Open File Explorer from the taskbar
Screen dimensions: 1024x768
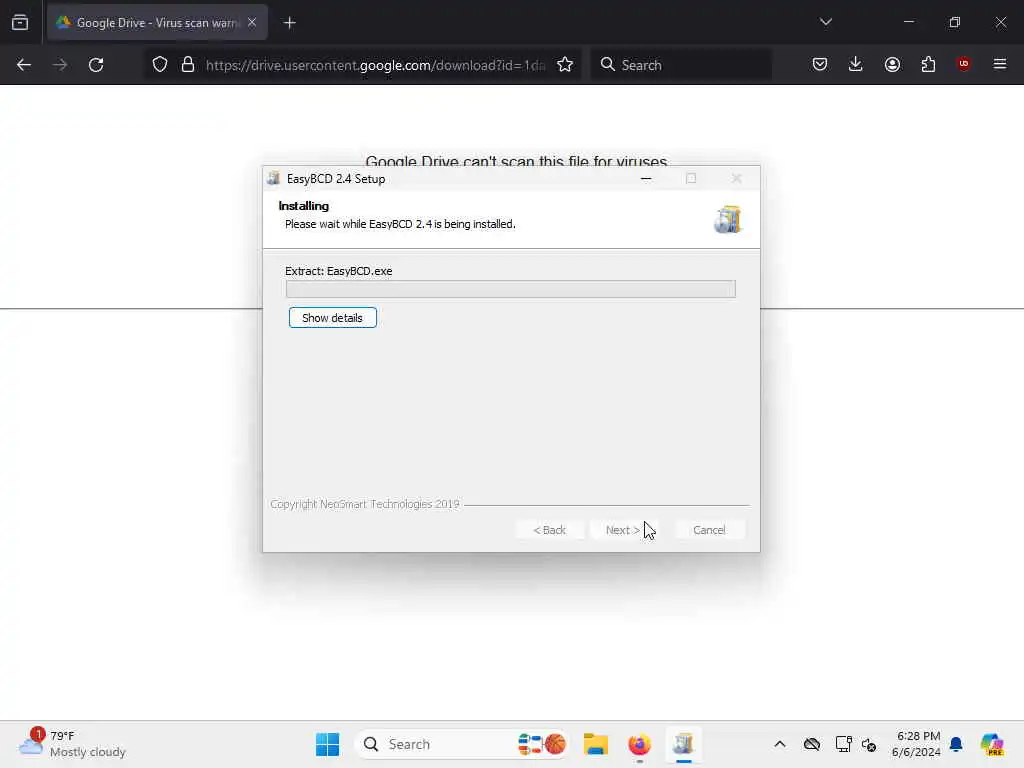click(596, 744)
